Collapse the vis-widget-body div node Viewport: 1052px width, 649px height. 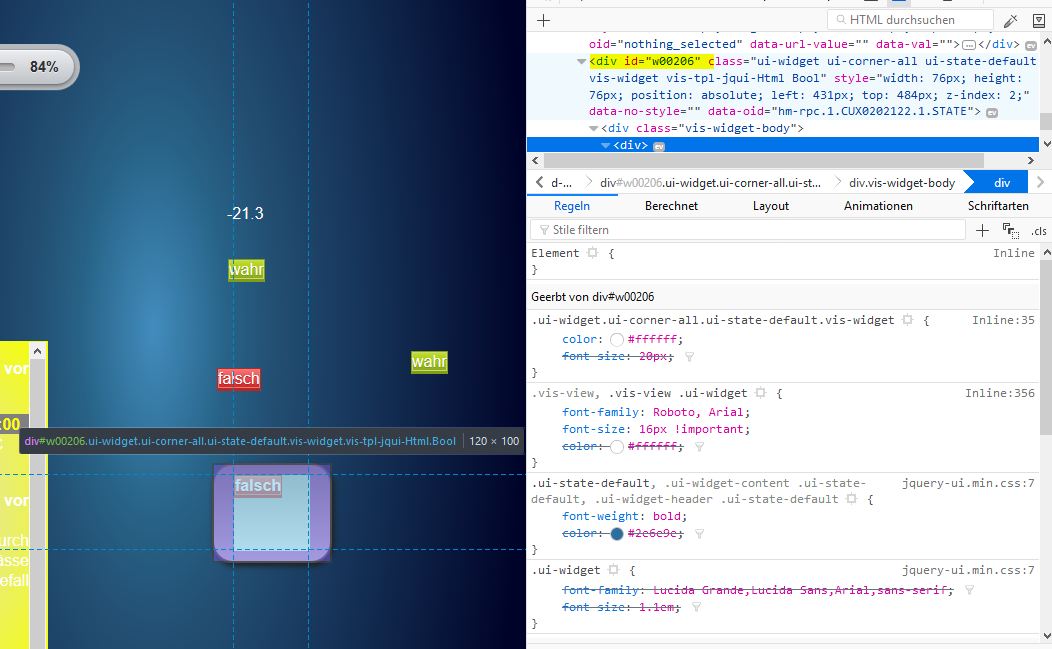pos(594,129)
